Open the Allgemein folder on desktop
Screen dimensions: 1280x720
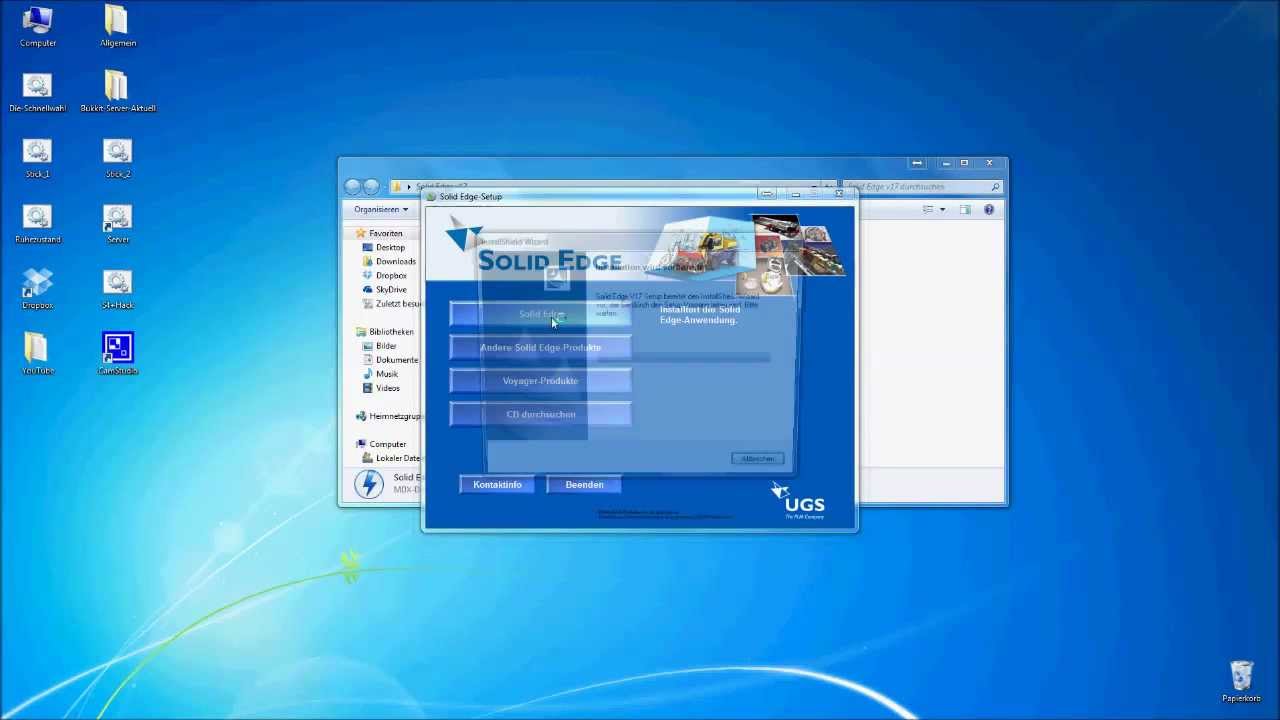pyautogui.click(x=117, y=26)
